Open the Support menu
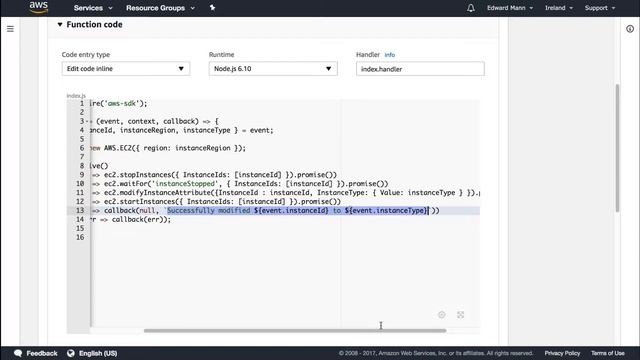Image resolution: width=640 pixels, height=360 pixels. click(600, 8)
